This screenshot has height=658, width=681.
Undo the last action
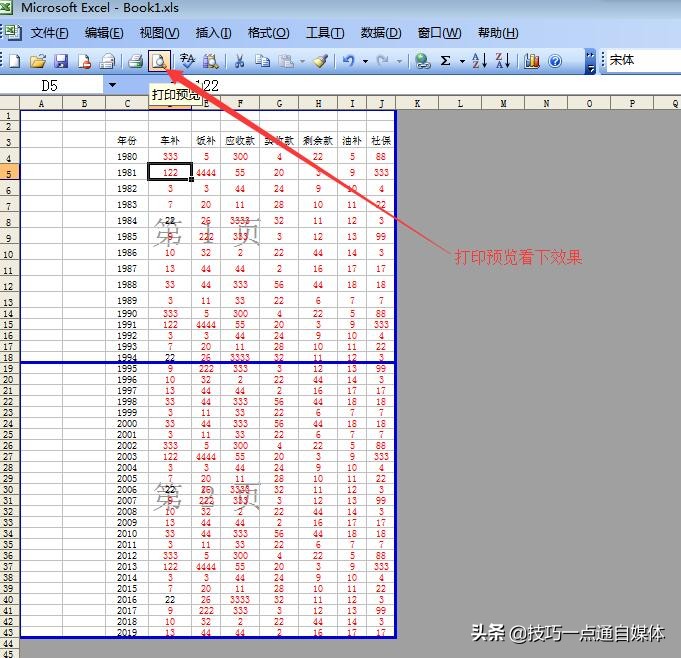349,61
